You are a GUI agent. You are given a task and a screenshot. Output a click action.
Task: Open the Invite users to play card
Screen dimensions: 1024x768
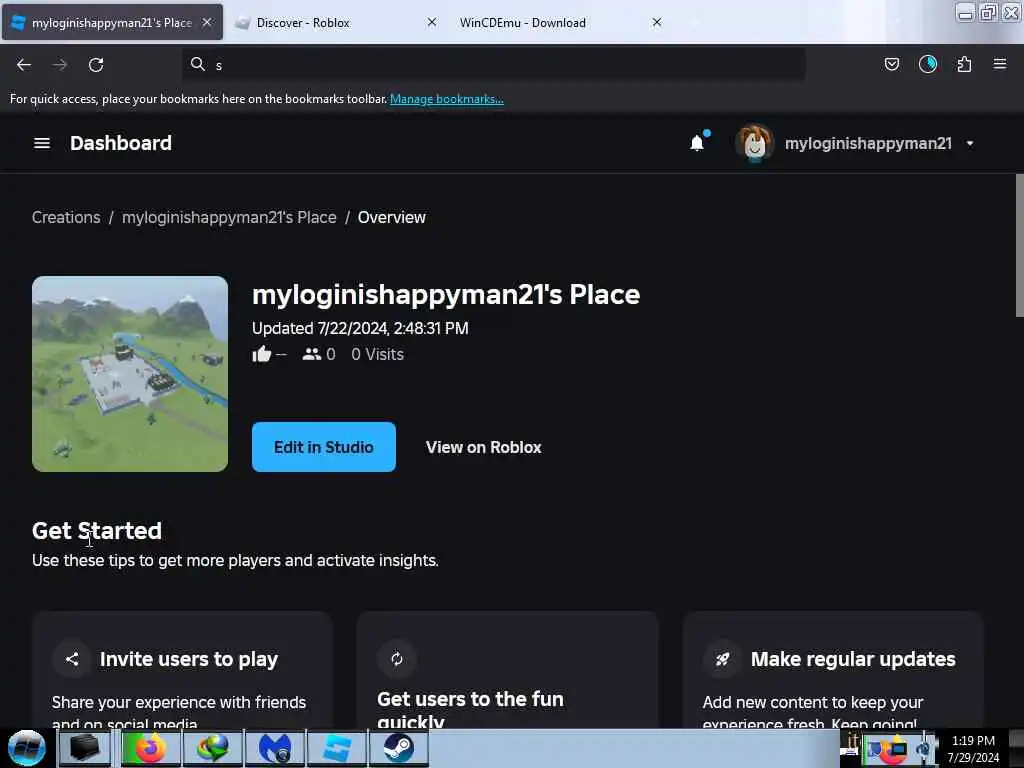182,670
